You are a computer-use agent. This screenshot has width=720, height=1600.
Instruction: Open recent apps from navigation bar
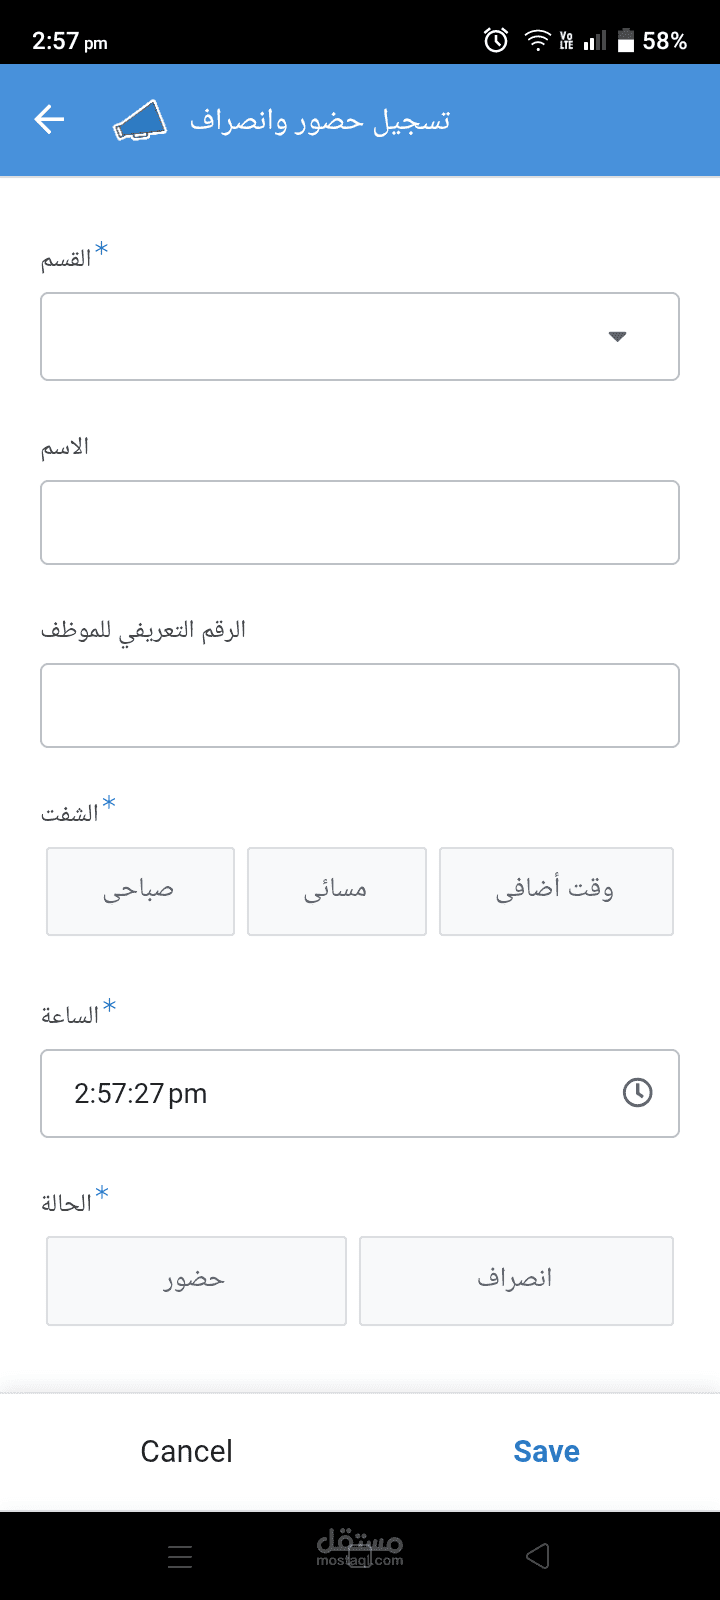pyautogui.click(x=180, y=1556)
